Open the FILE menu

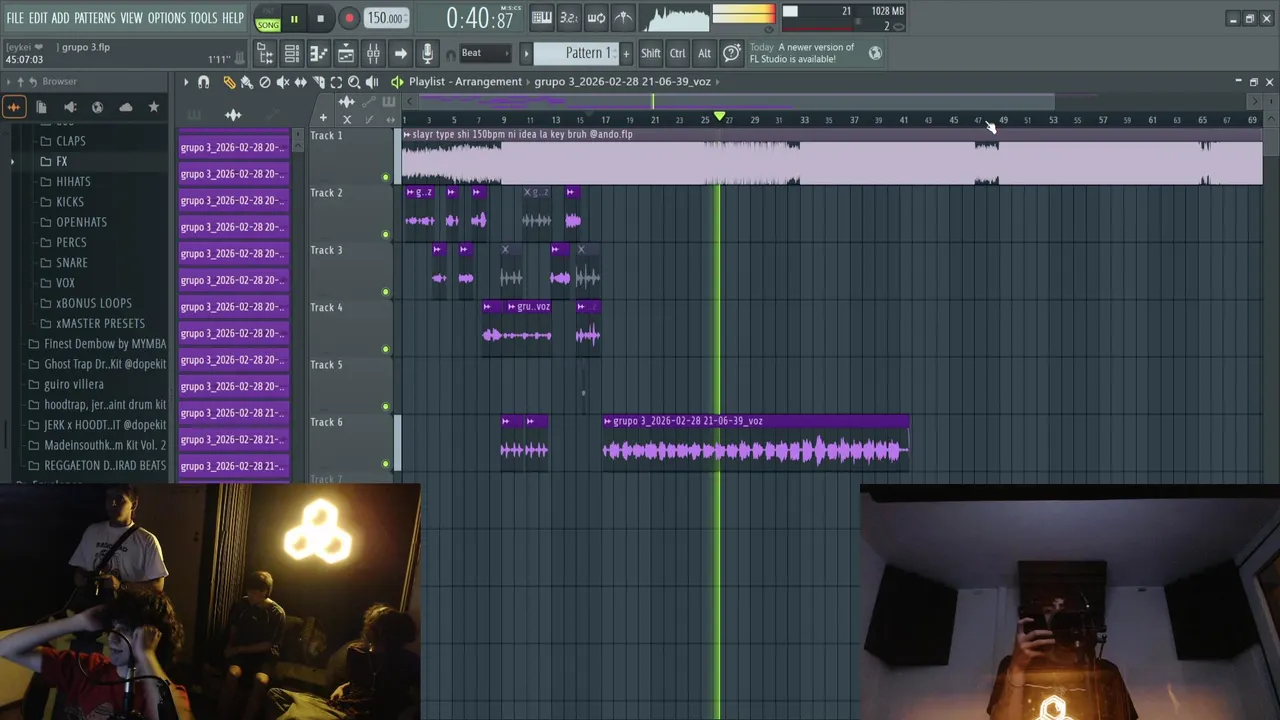(15, 18)
